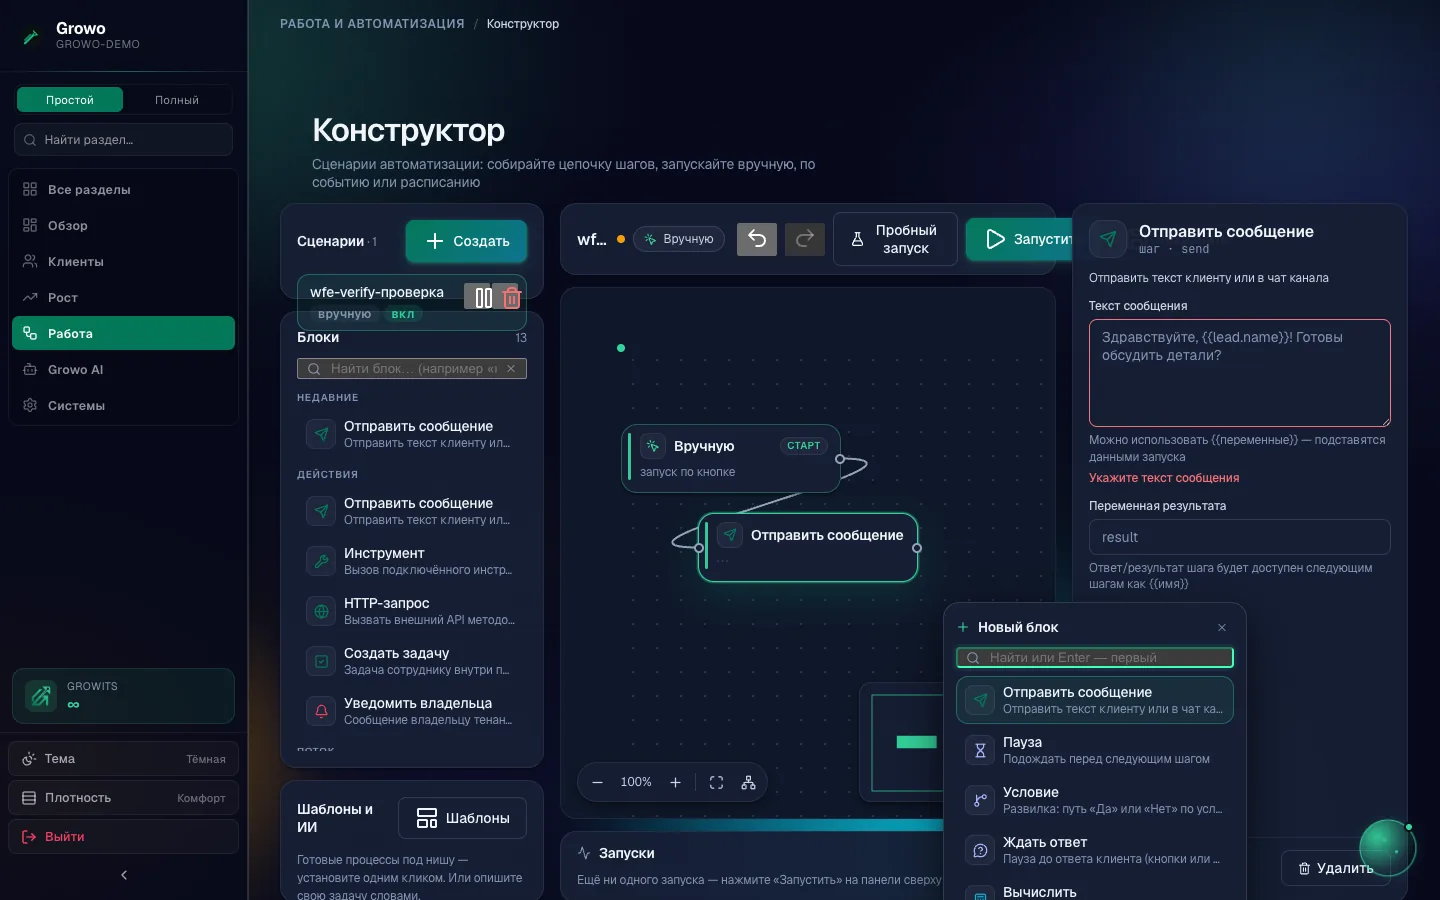Click the РАБОТА И АВТОМАТИЗАЦИЯ breadcrumb
The height and width of the screenshot is (900, 1440).
click(x=372, y=24)
